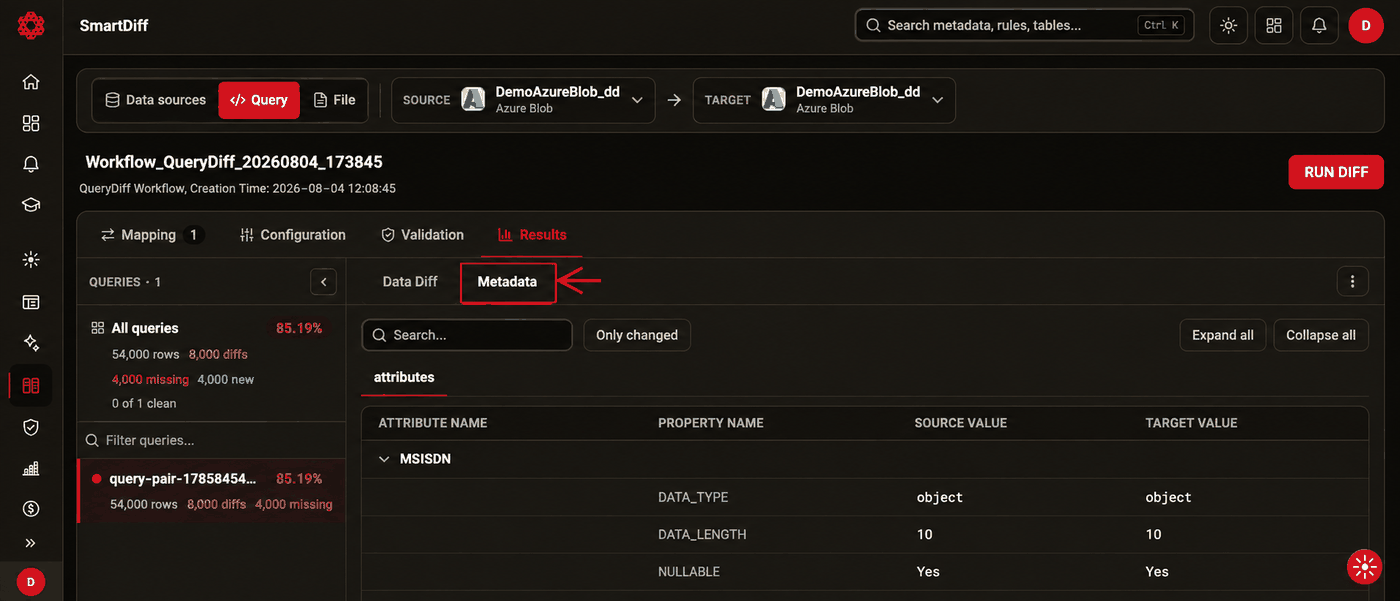Click the Expand all button
This screenshot has width=1400, height=601.
(1223, 335)
